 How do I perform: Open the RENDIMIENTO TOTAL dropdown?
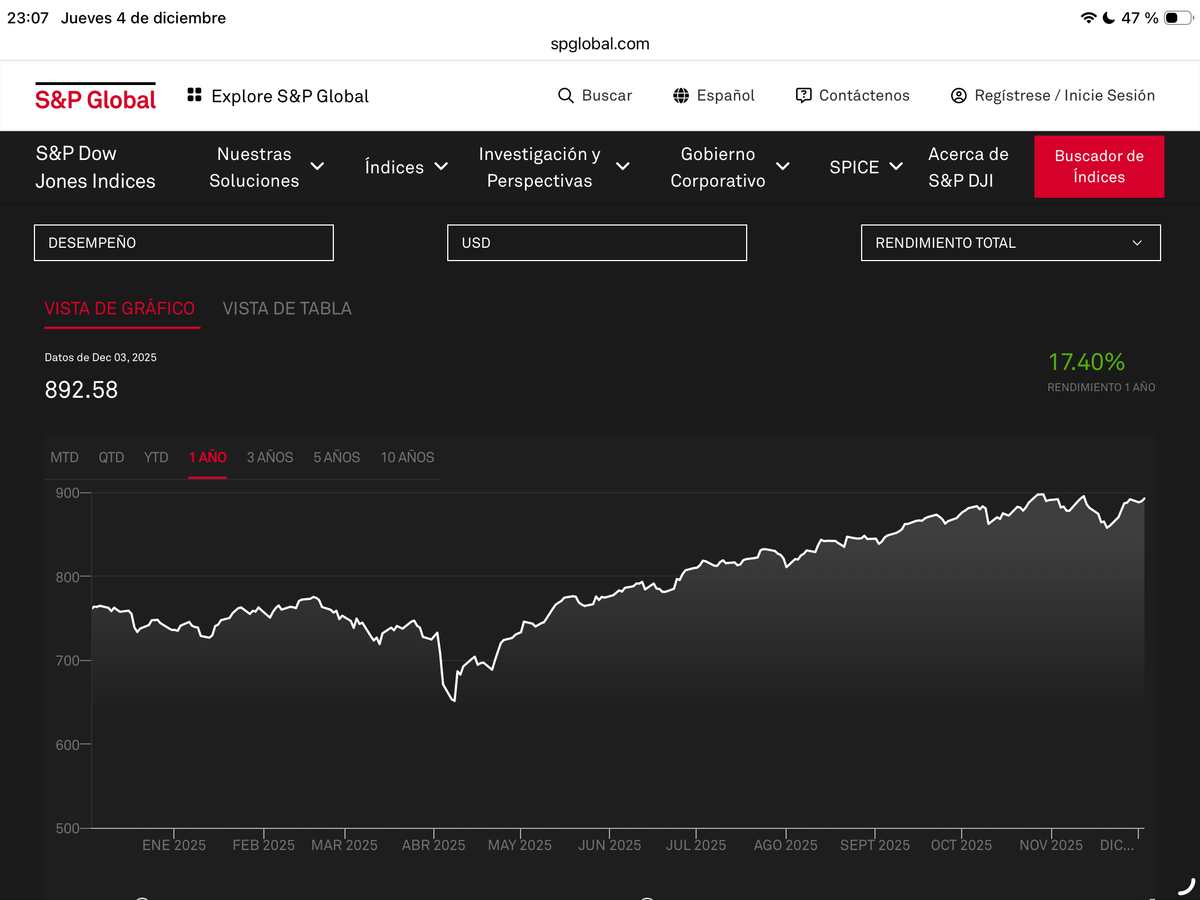click(1010, 242)
